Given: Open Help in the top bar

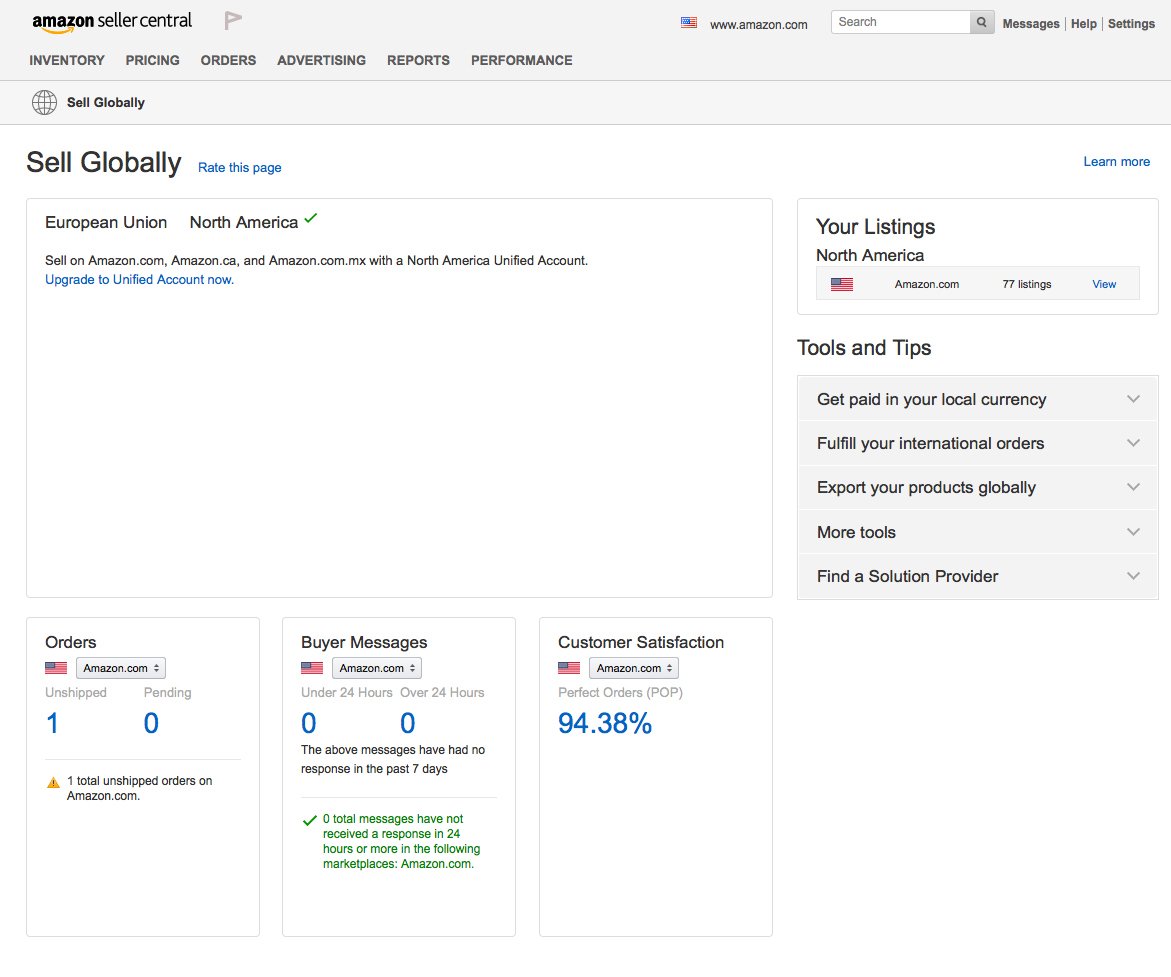Looking at the screenshot, I should 1084,23.
